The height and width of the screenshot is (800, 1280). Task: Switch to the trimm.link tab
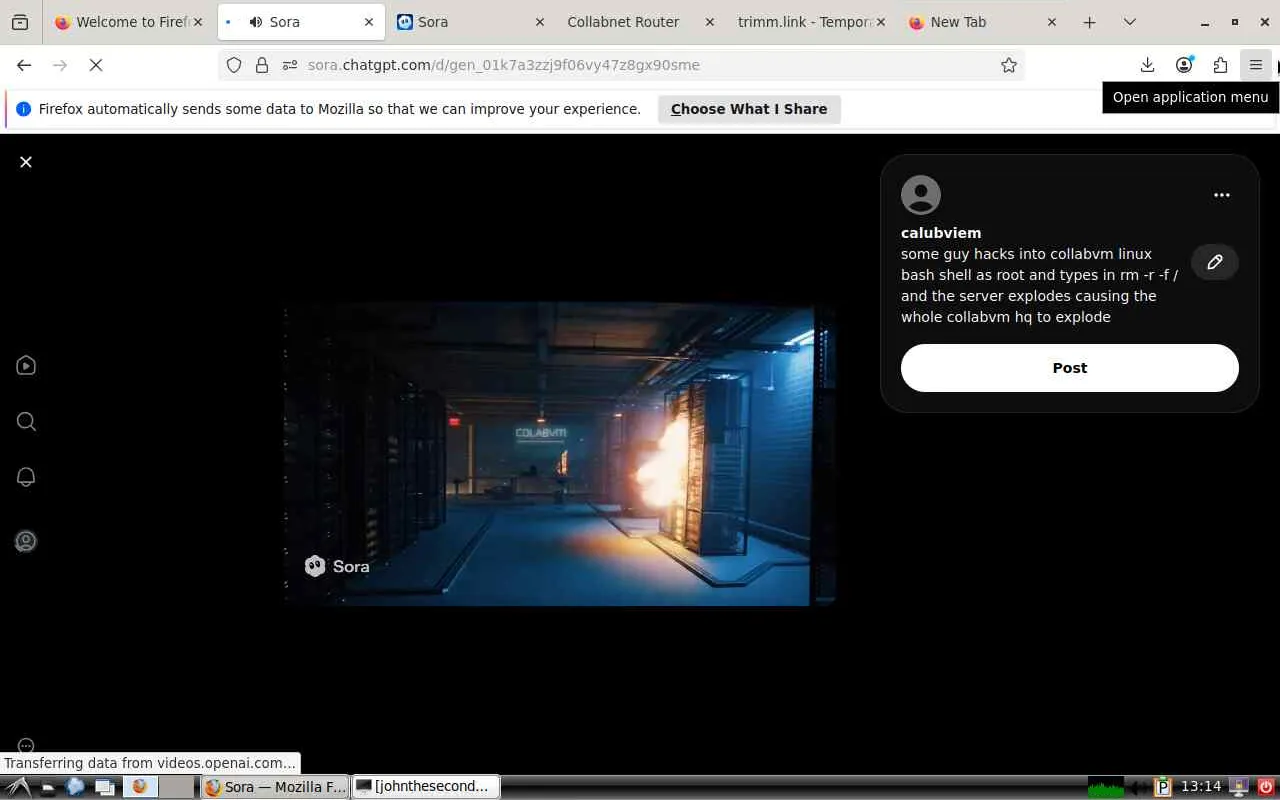(810, 22)
